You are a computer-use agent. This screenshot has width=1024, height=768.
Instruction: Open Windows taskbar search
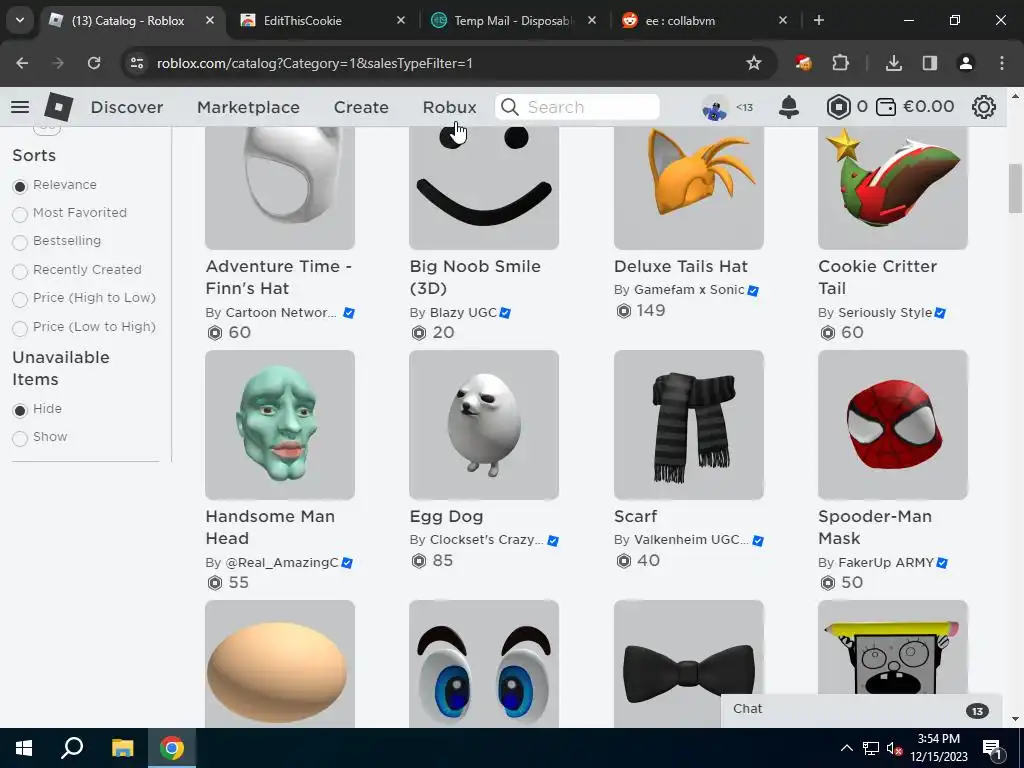pos(72,748)
